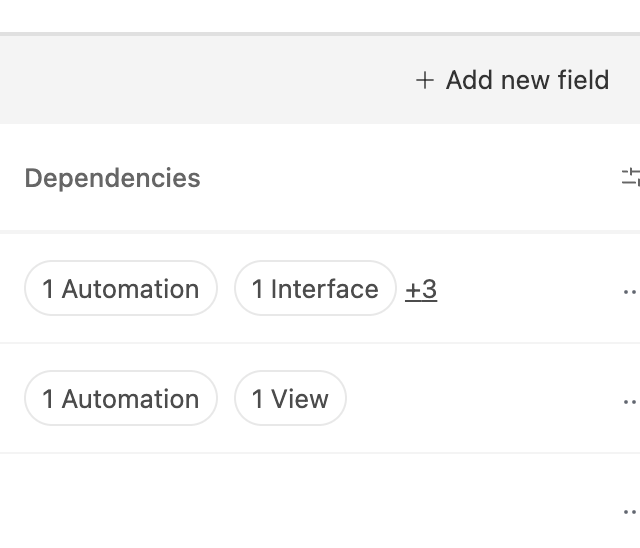This screenshot has width=640, height=548.
Task: Click empty space right of the +3 link
Action: tap(527, 288)
